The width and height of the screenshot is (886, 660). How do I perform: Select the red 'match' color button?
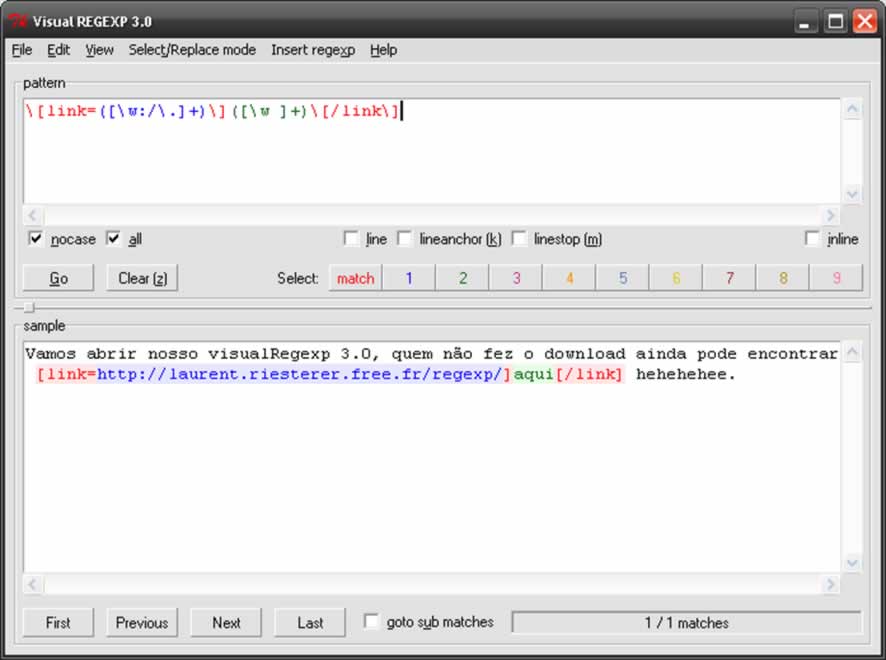(355, 278)
